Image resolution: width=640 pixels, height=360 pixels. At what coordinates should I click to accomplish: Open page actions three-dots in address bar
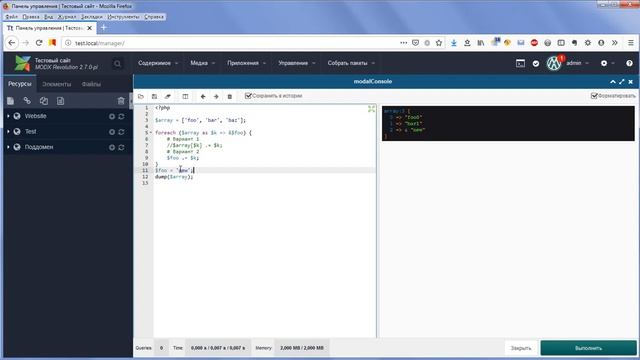(403, 43)
